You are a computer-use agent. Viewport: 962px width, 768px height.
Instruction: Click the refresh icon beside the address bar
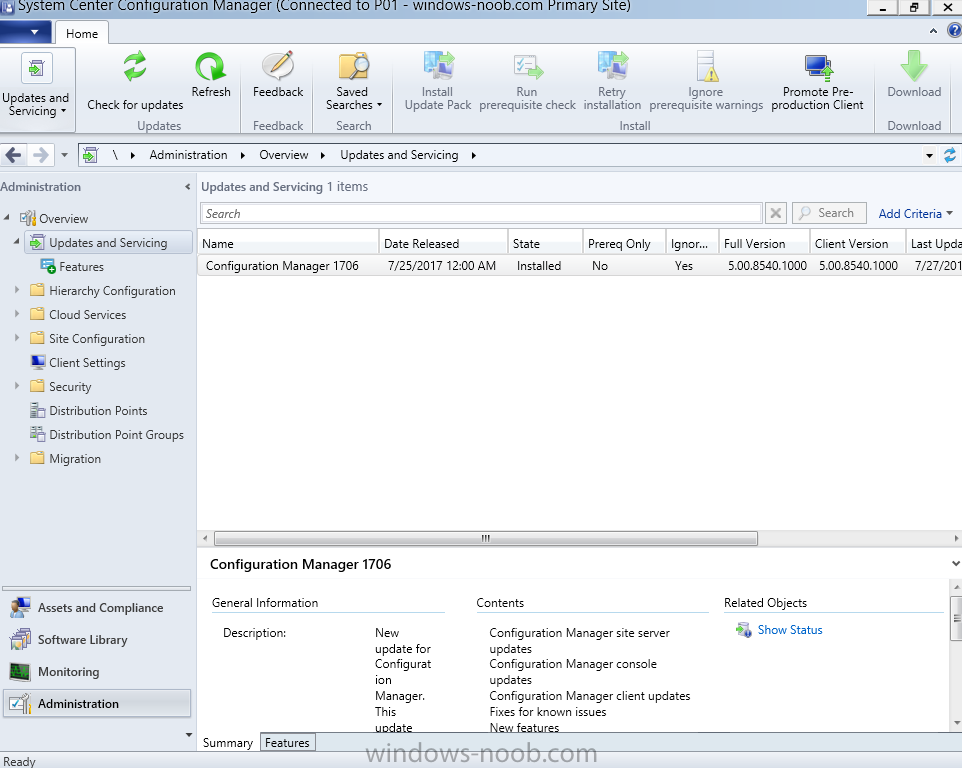[950, 155]
